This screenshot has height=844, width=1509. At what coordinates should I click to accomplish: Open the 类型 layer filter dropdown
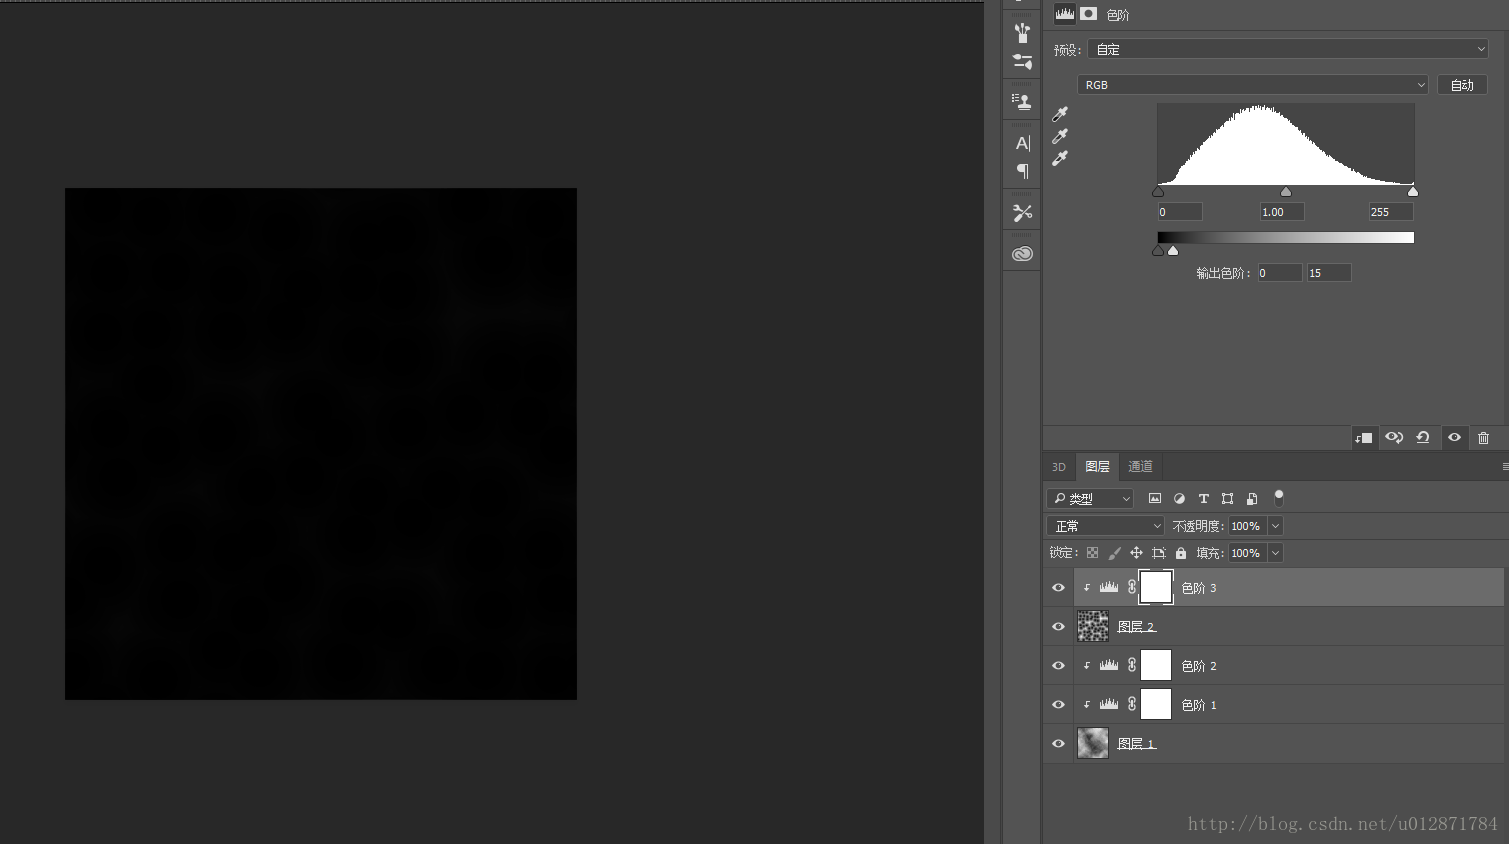1090,498
